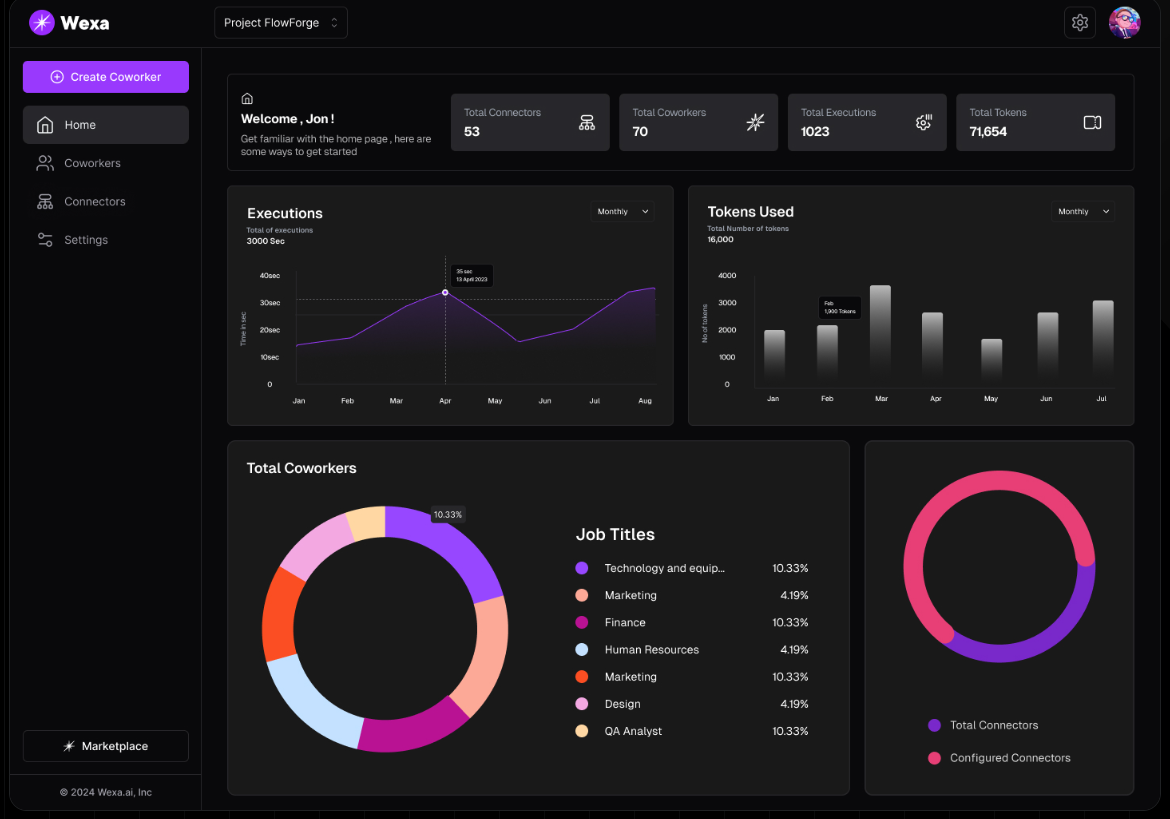Click the Home sidebar house icon
Image resolution: width=1170 pixels, height=819 pixels.
[45, 125]
